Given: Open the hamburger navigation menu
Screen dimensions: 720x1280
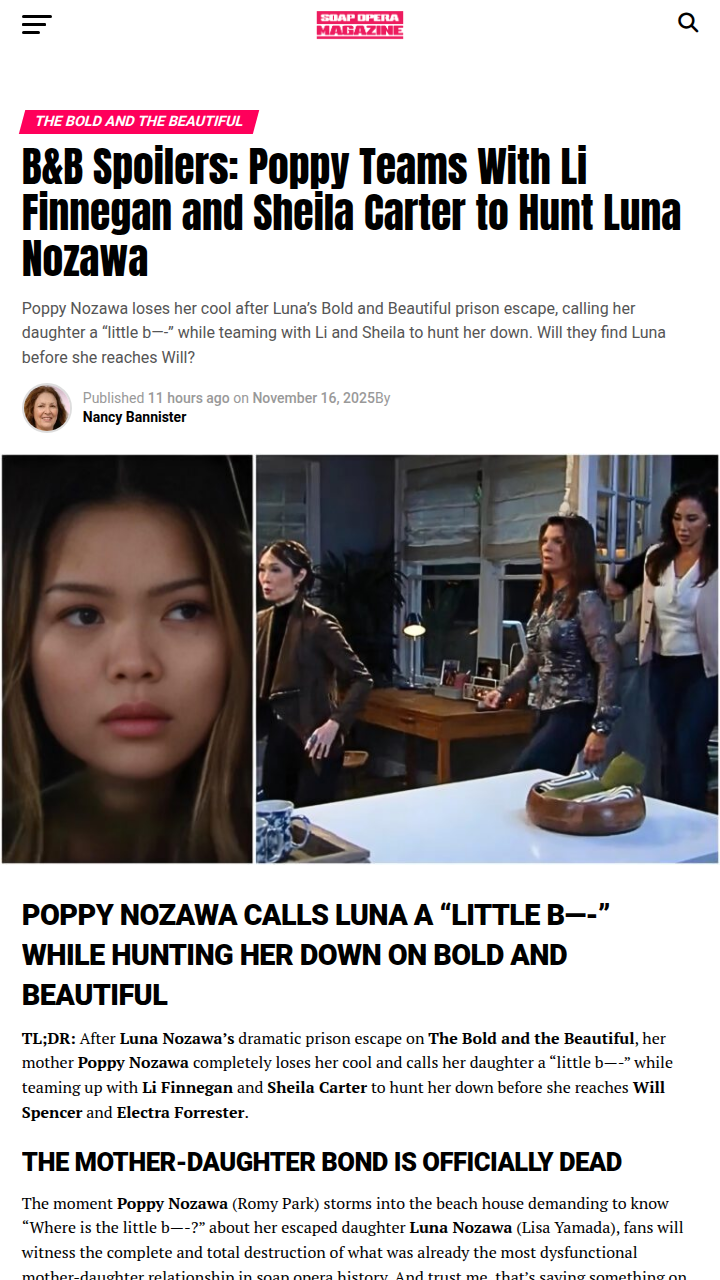Looking at the screenshot, I should (36, 24).
